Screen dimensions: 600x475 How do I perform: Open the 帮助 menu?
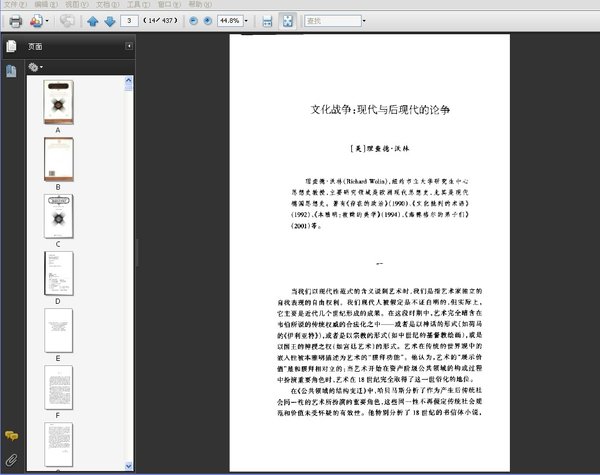tap(200, 4)
